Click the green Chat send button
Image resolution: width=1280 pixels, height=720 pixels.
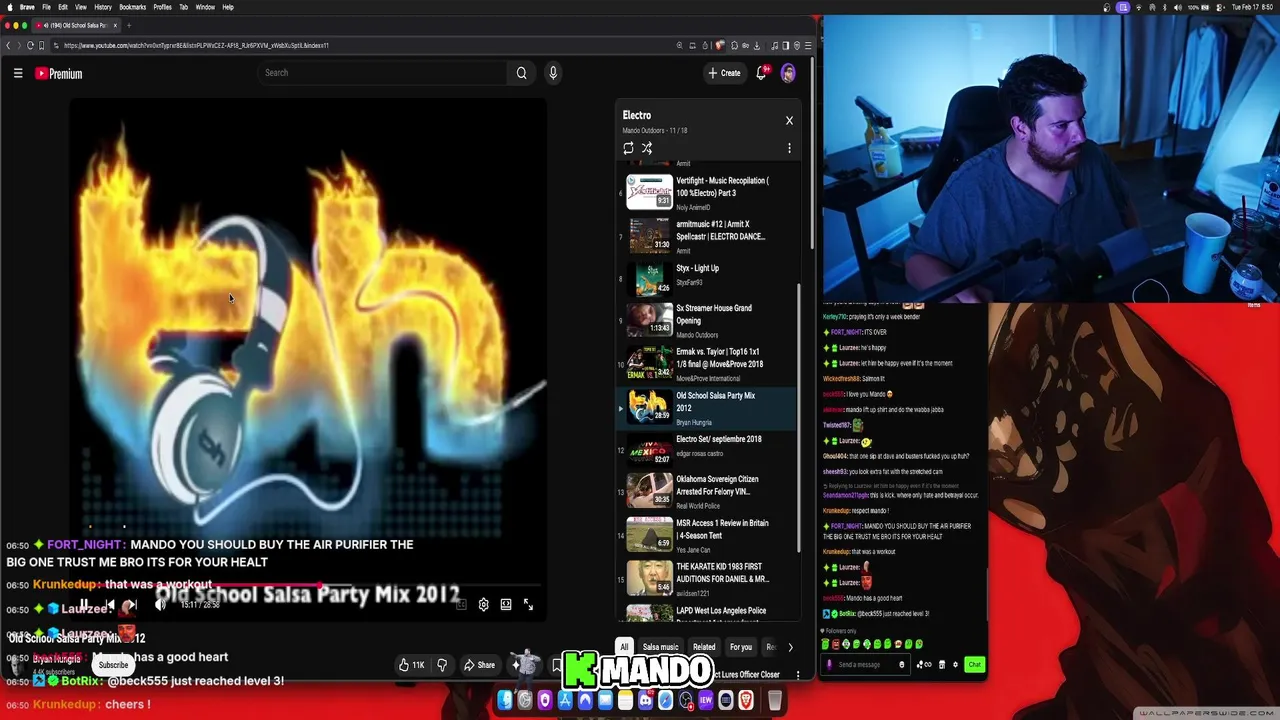tap(974, 665)
